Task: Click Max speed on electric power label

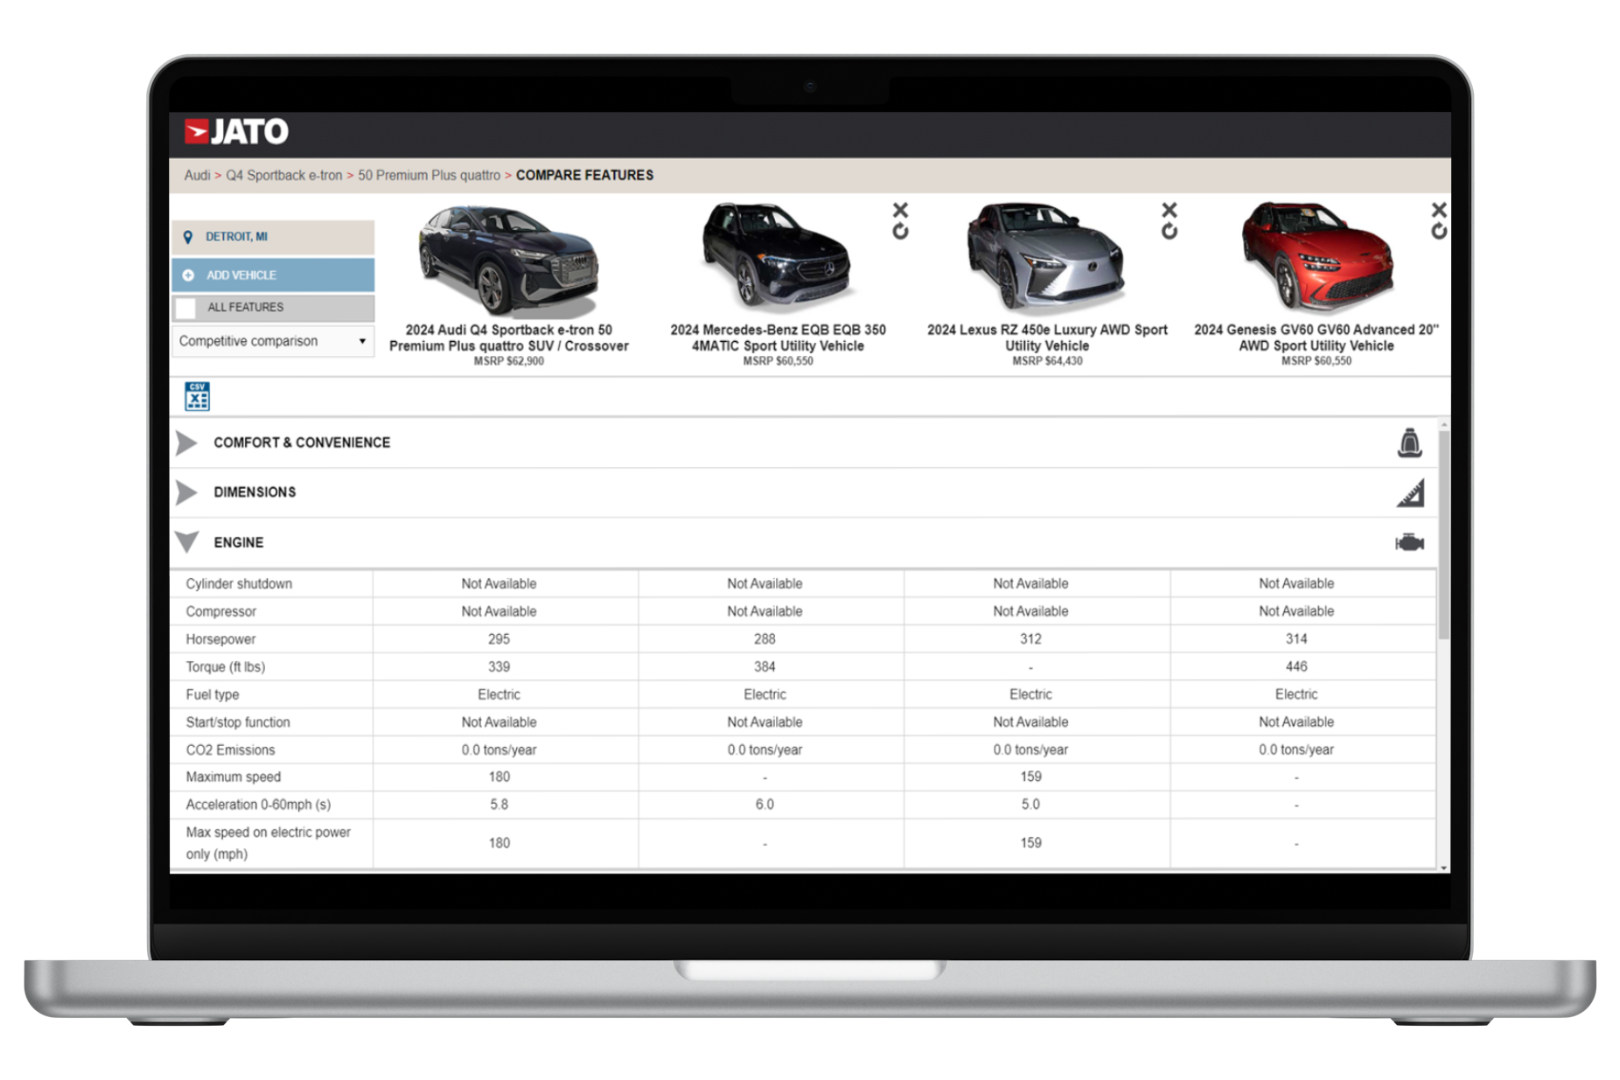Action: click(x=268, y=843)
